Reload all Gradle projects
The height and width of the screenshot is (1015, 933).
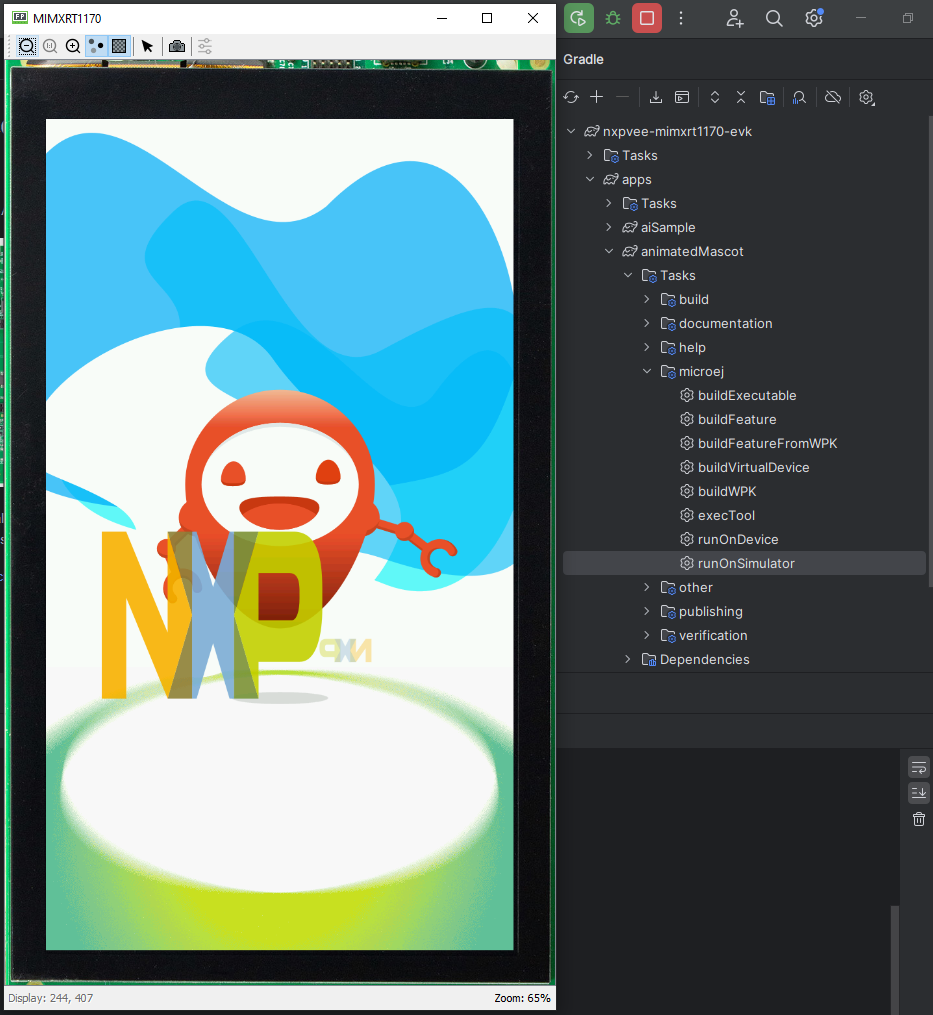click(571, 97)
